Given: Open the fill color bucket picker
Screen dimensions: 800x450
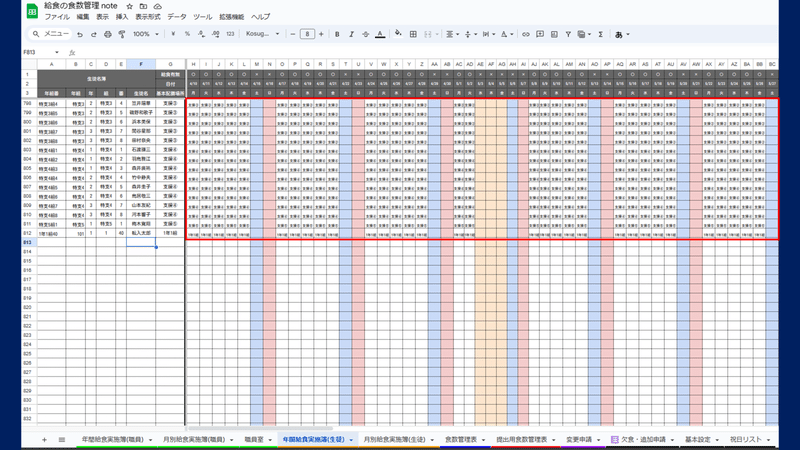Looking at the screenshot, I should point(398,34).
